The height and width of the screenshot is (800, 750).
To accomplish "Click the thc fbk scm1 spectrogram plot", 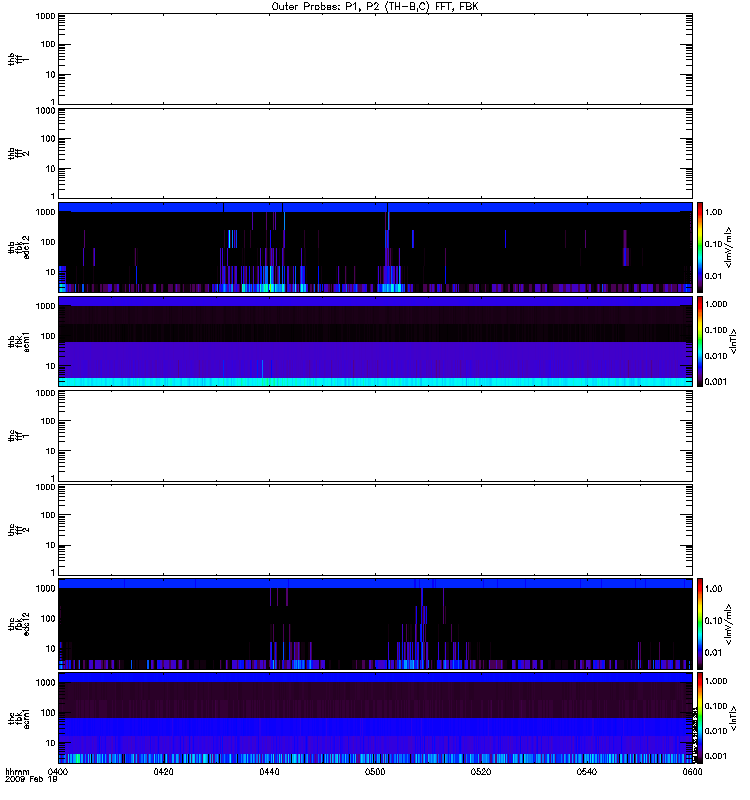I will tap(375, 718).
